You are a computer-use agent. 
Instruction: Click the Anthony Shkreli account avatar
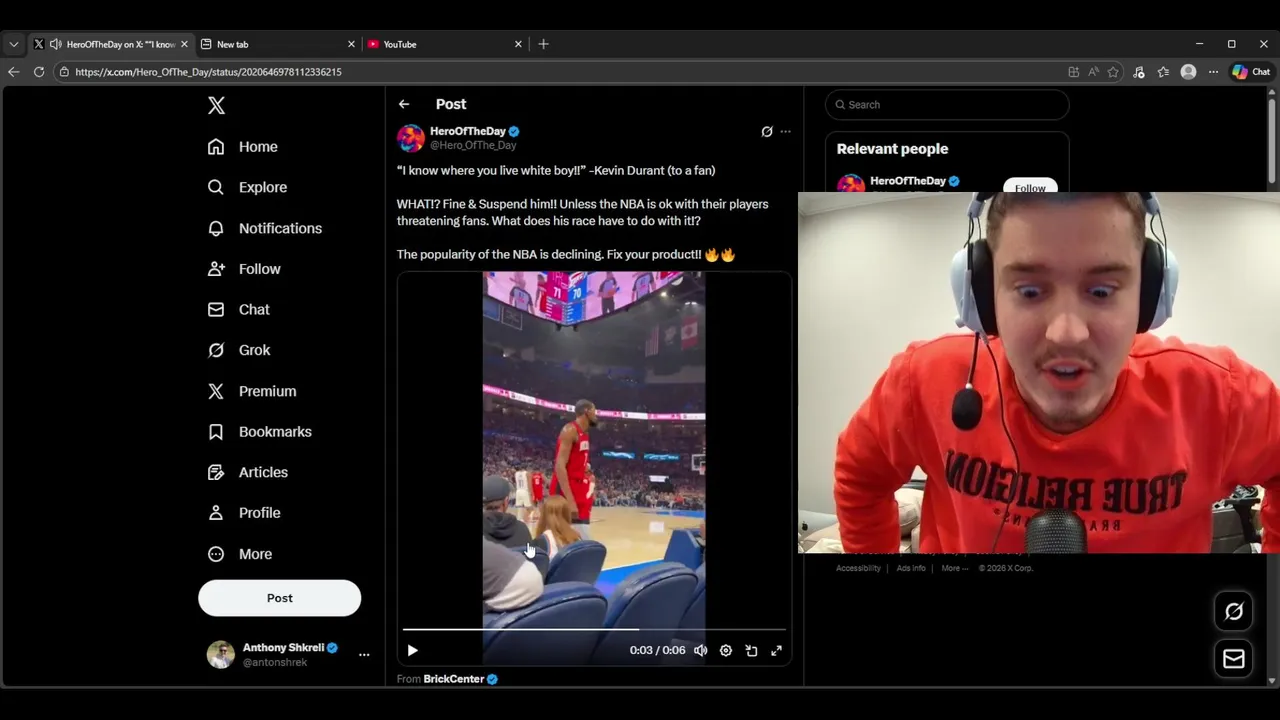point(220,655)
